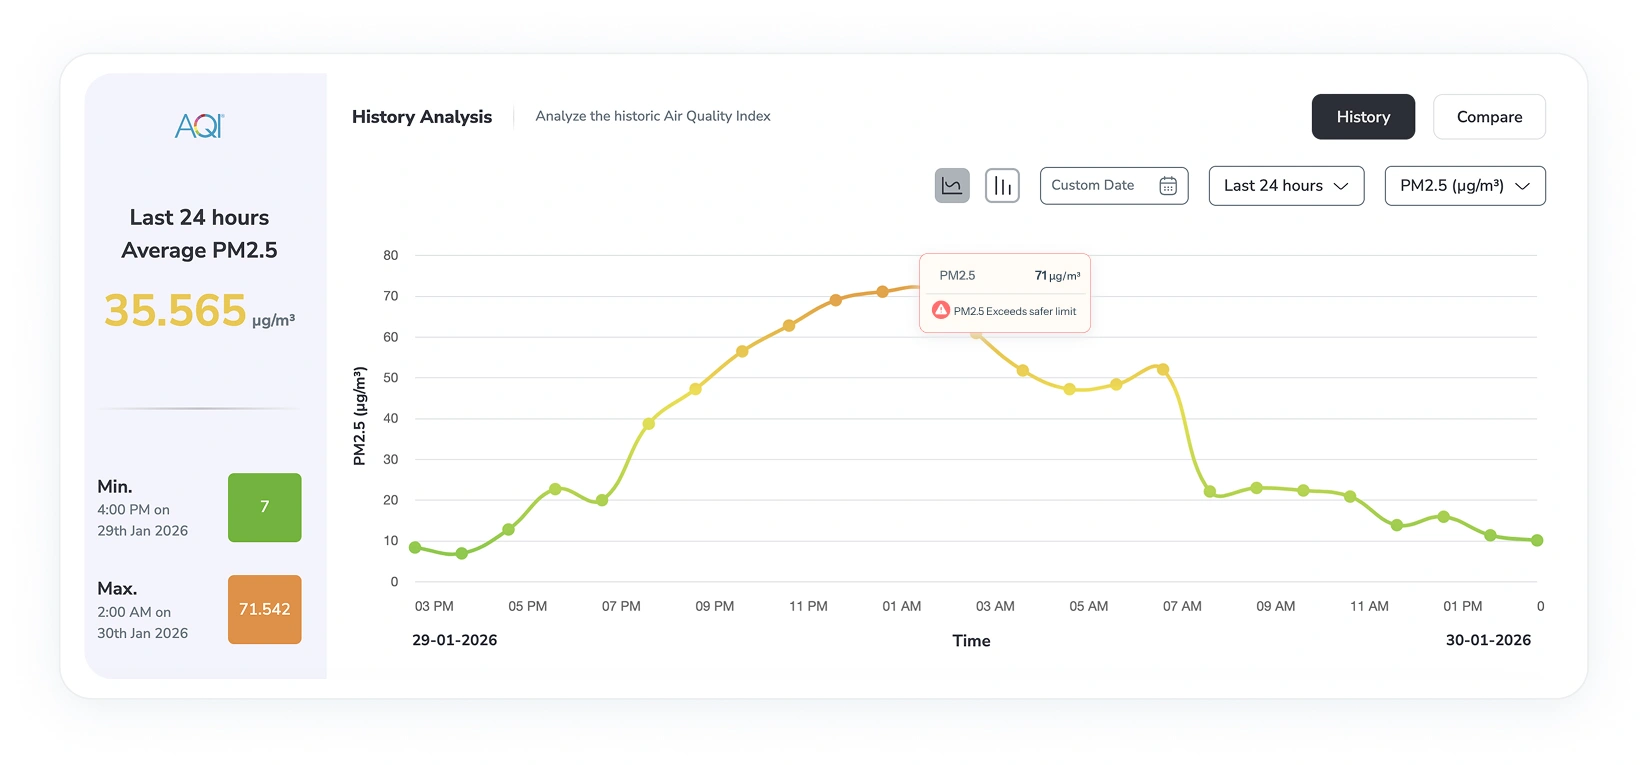The image size is (1648, 765).
Task: Open the Custom Date field
Action: click(1114, 186)
